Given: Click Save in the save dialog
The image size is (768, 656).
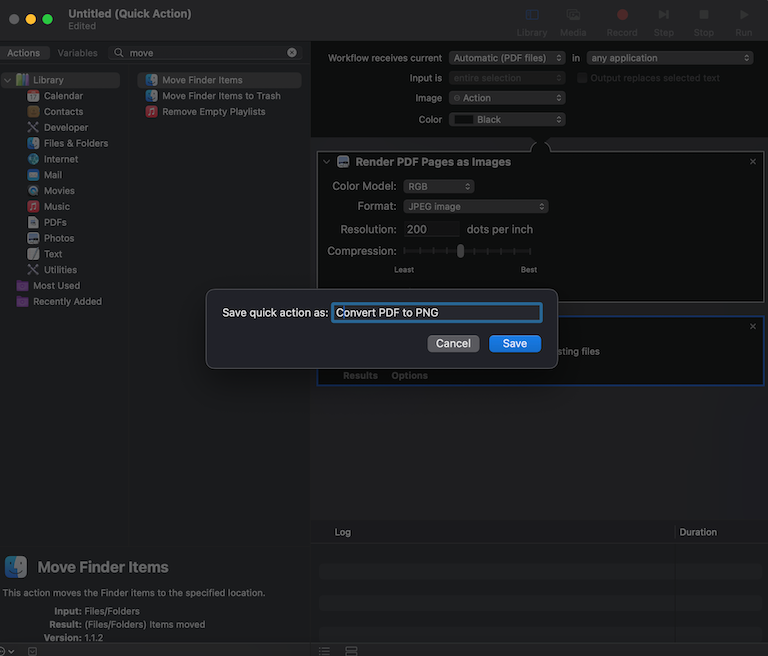Looking at the screenshot, I should click(515, 343).
